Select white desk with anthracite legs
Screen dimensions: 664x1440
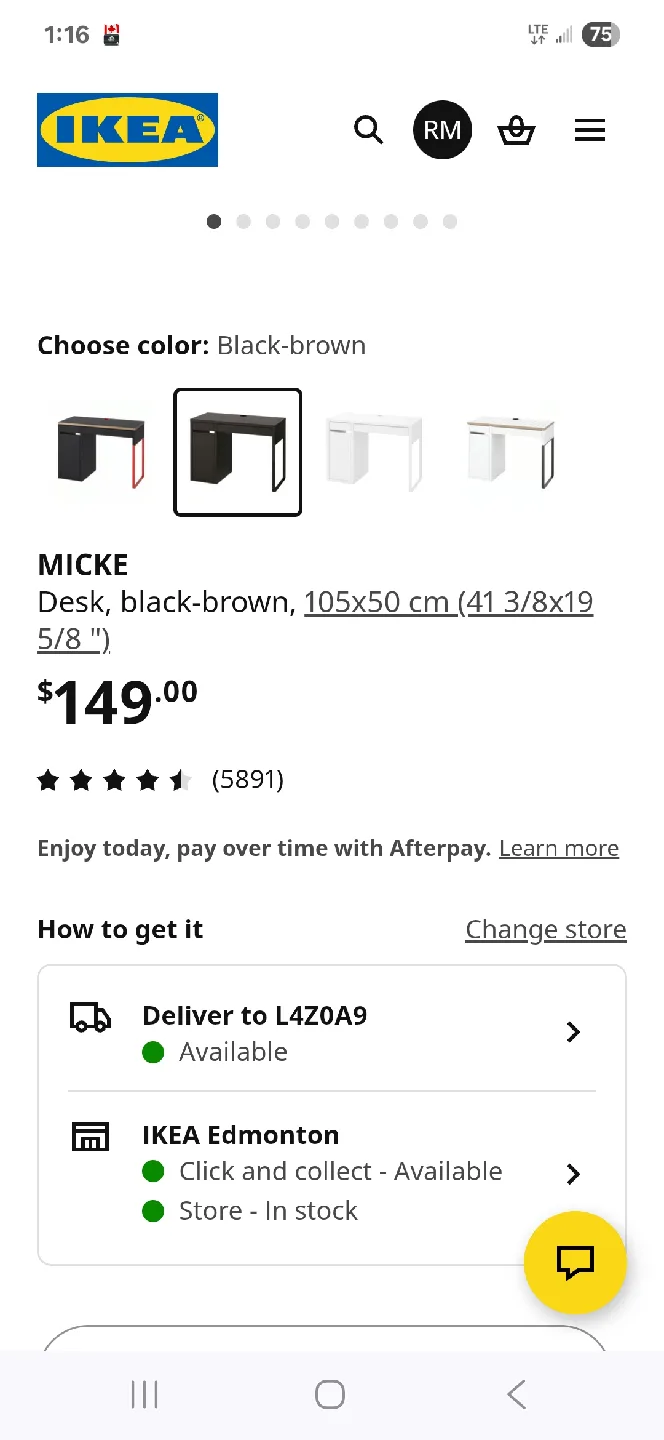pos(510,452)
